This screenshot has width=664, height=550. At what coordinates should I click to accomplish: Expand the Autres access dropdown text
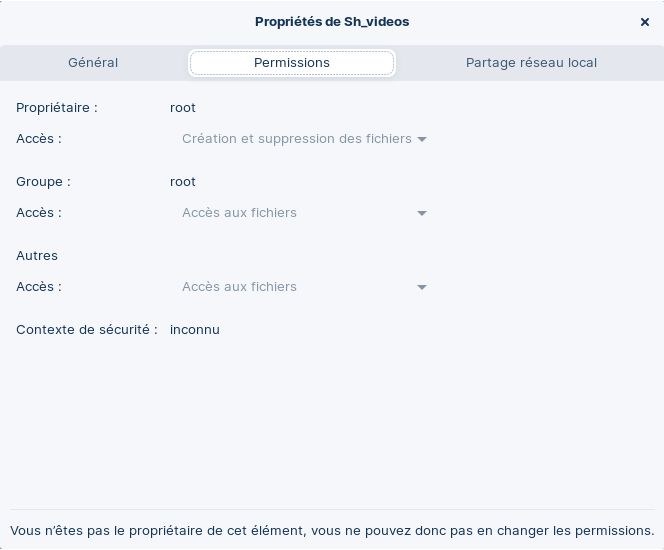coord(239,287)
